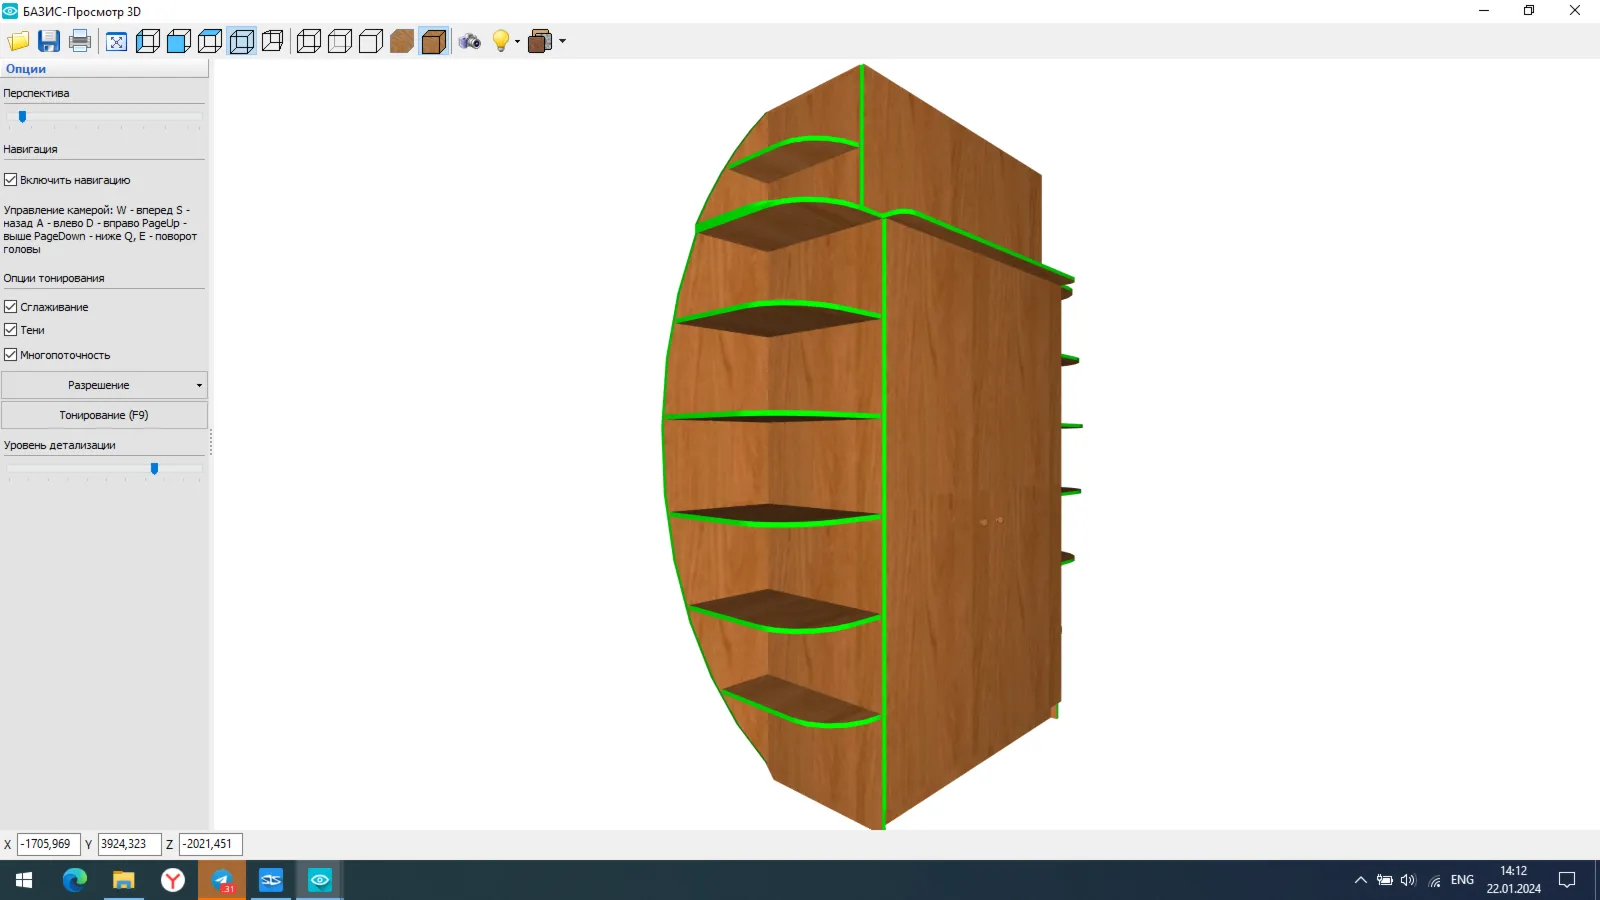The image size is (1600, 900).
Task: Click the blue floppy disk save icon
Action: tap(49, 41)
